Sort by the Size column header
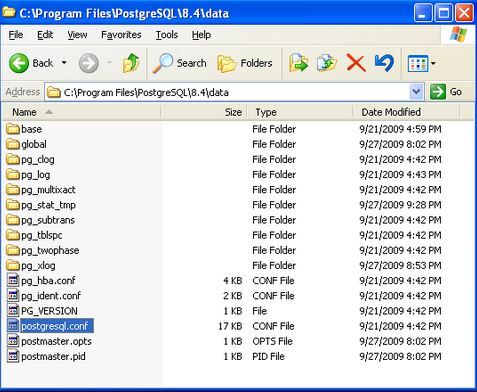The width and height of the screenshot is (477, 392). coord(204,112)
